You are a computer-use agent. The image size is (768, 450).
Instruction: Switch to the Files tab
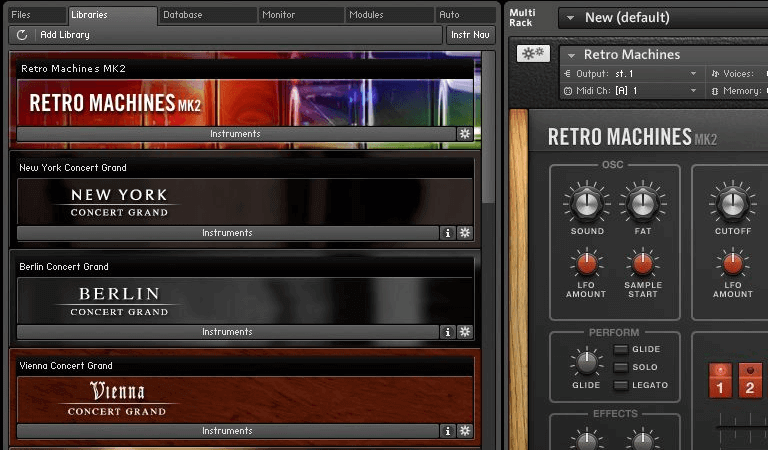pos(37,15)
